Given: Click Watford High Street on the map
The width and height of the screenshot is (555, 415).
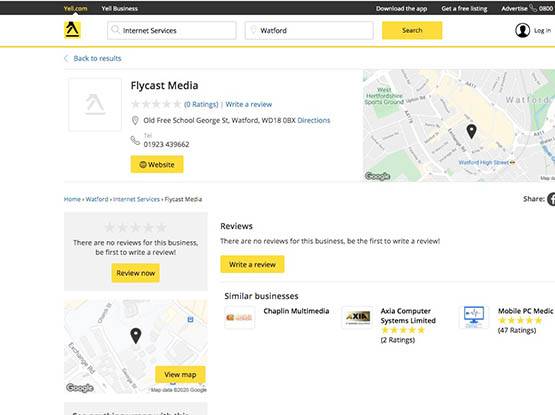Looking at the screenshot, I should click(x=484, y=163).
